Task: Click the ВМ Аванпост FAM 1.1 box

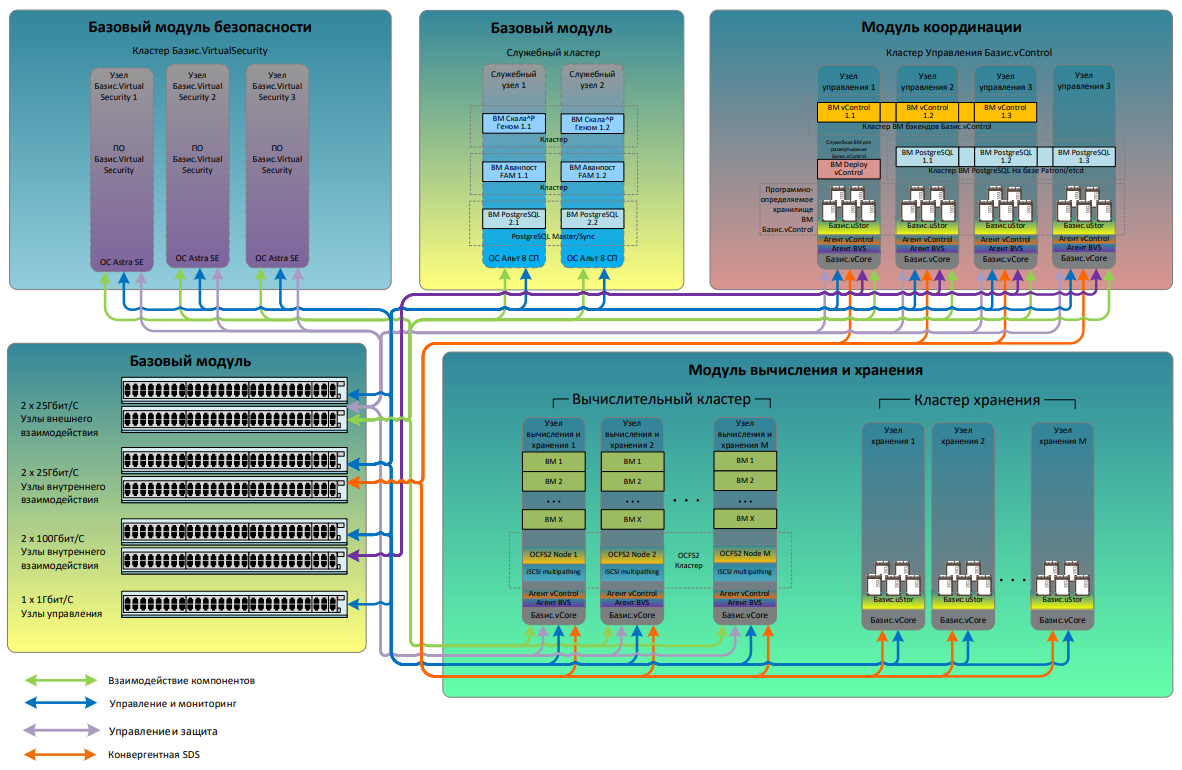Action: click(x=512, y=171)
